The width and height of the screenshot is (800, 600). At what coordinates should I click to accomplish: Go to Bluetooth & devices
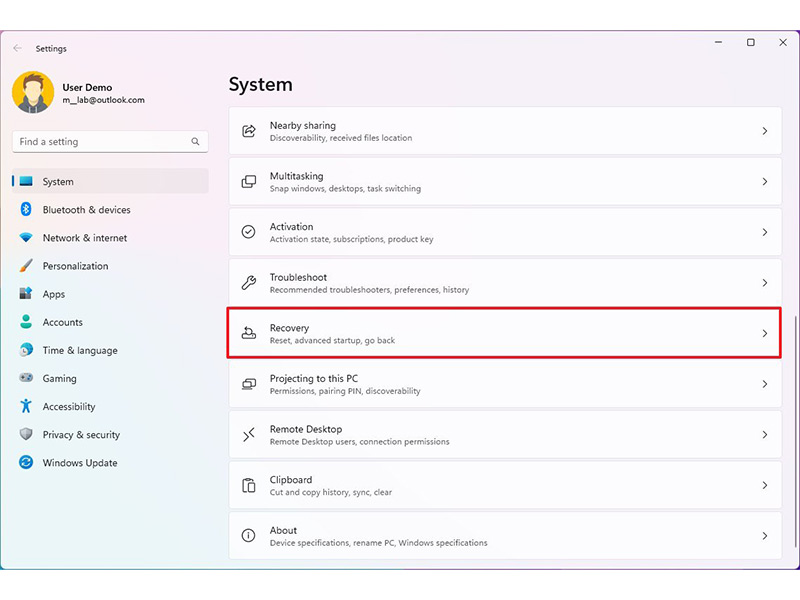[110, 209]
